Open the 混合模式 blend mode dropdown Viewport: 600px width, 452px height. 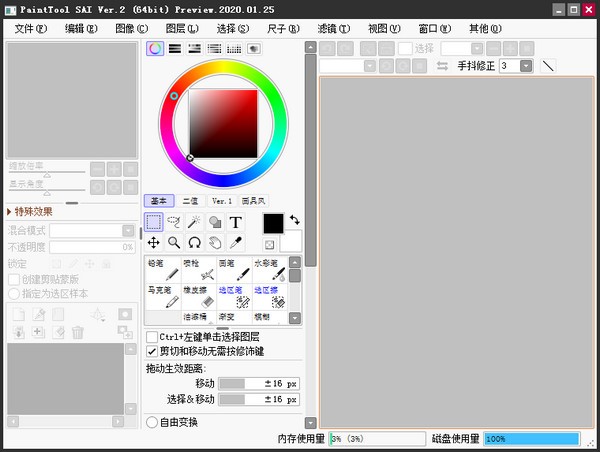[x=93, y=230]
